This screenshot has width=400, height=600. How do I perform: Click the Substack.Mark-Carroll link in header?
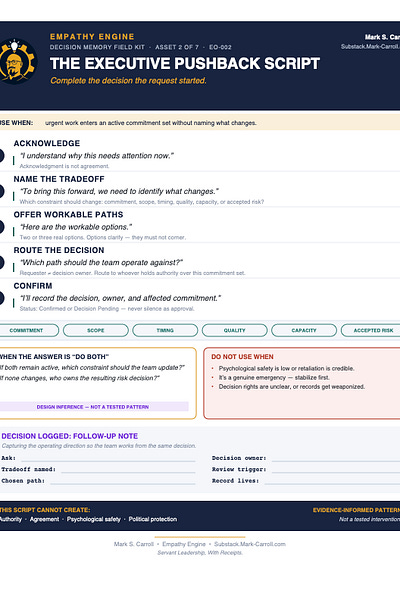pyautogui.click(x=370, y=47)
